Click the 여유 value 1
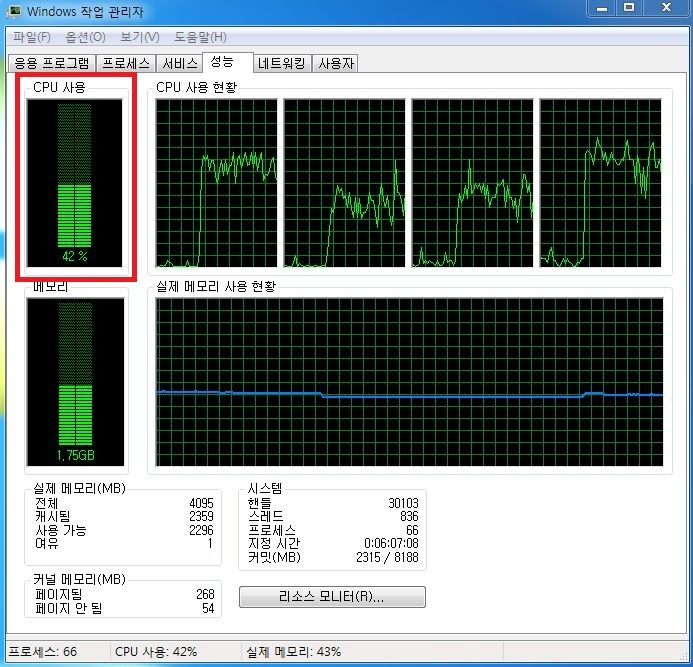 coord(210,543)
